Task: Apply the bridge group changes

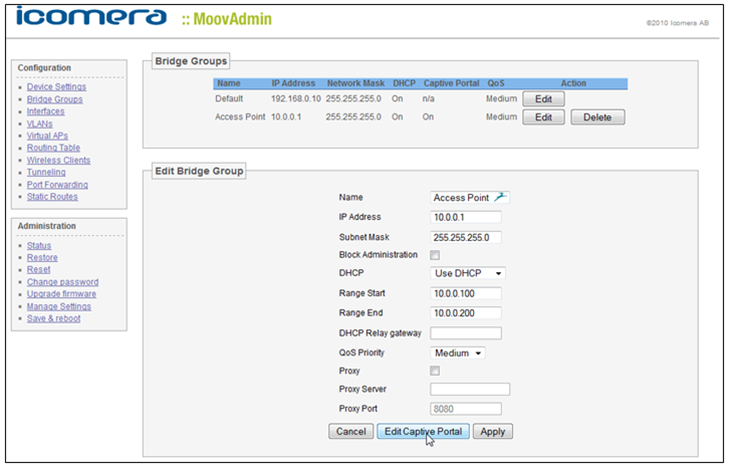Action: 493,432
